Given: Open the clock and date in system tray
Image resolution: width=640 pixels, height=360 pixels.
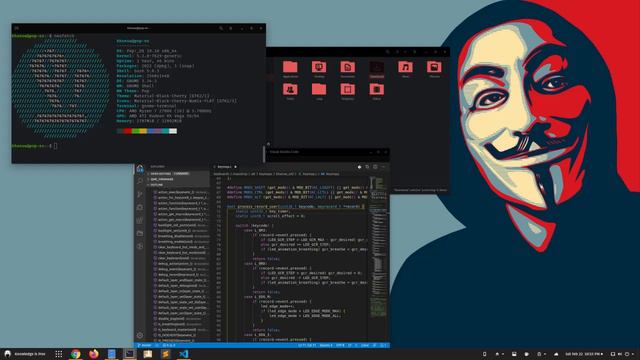Looking at the screenshot, I should coord(584,354).
